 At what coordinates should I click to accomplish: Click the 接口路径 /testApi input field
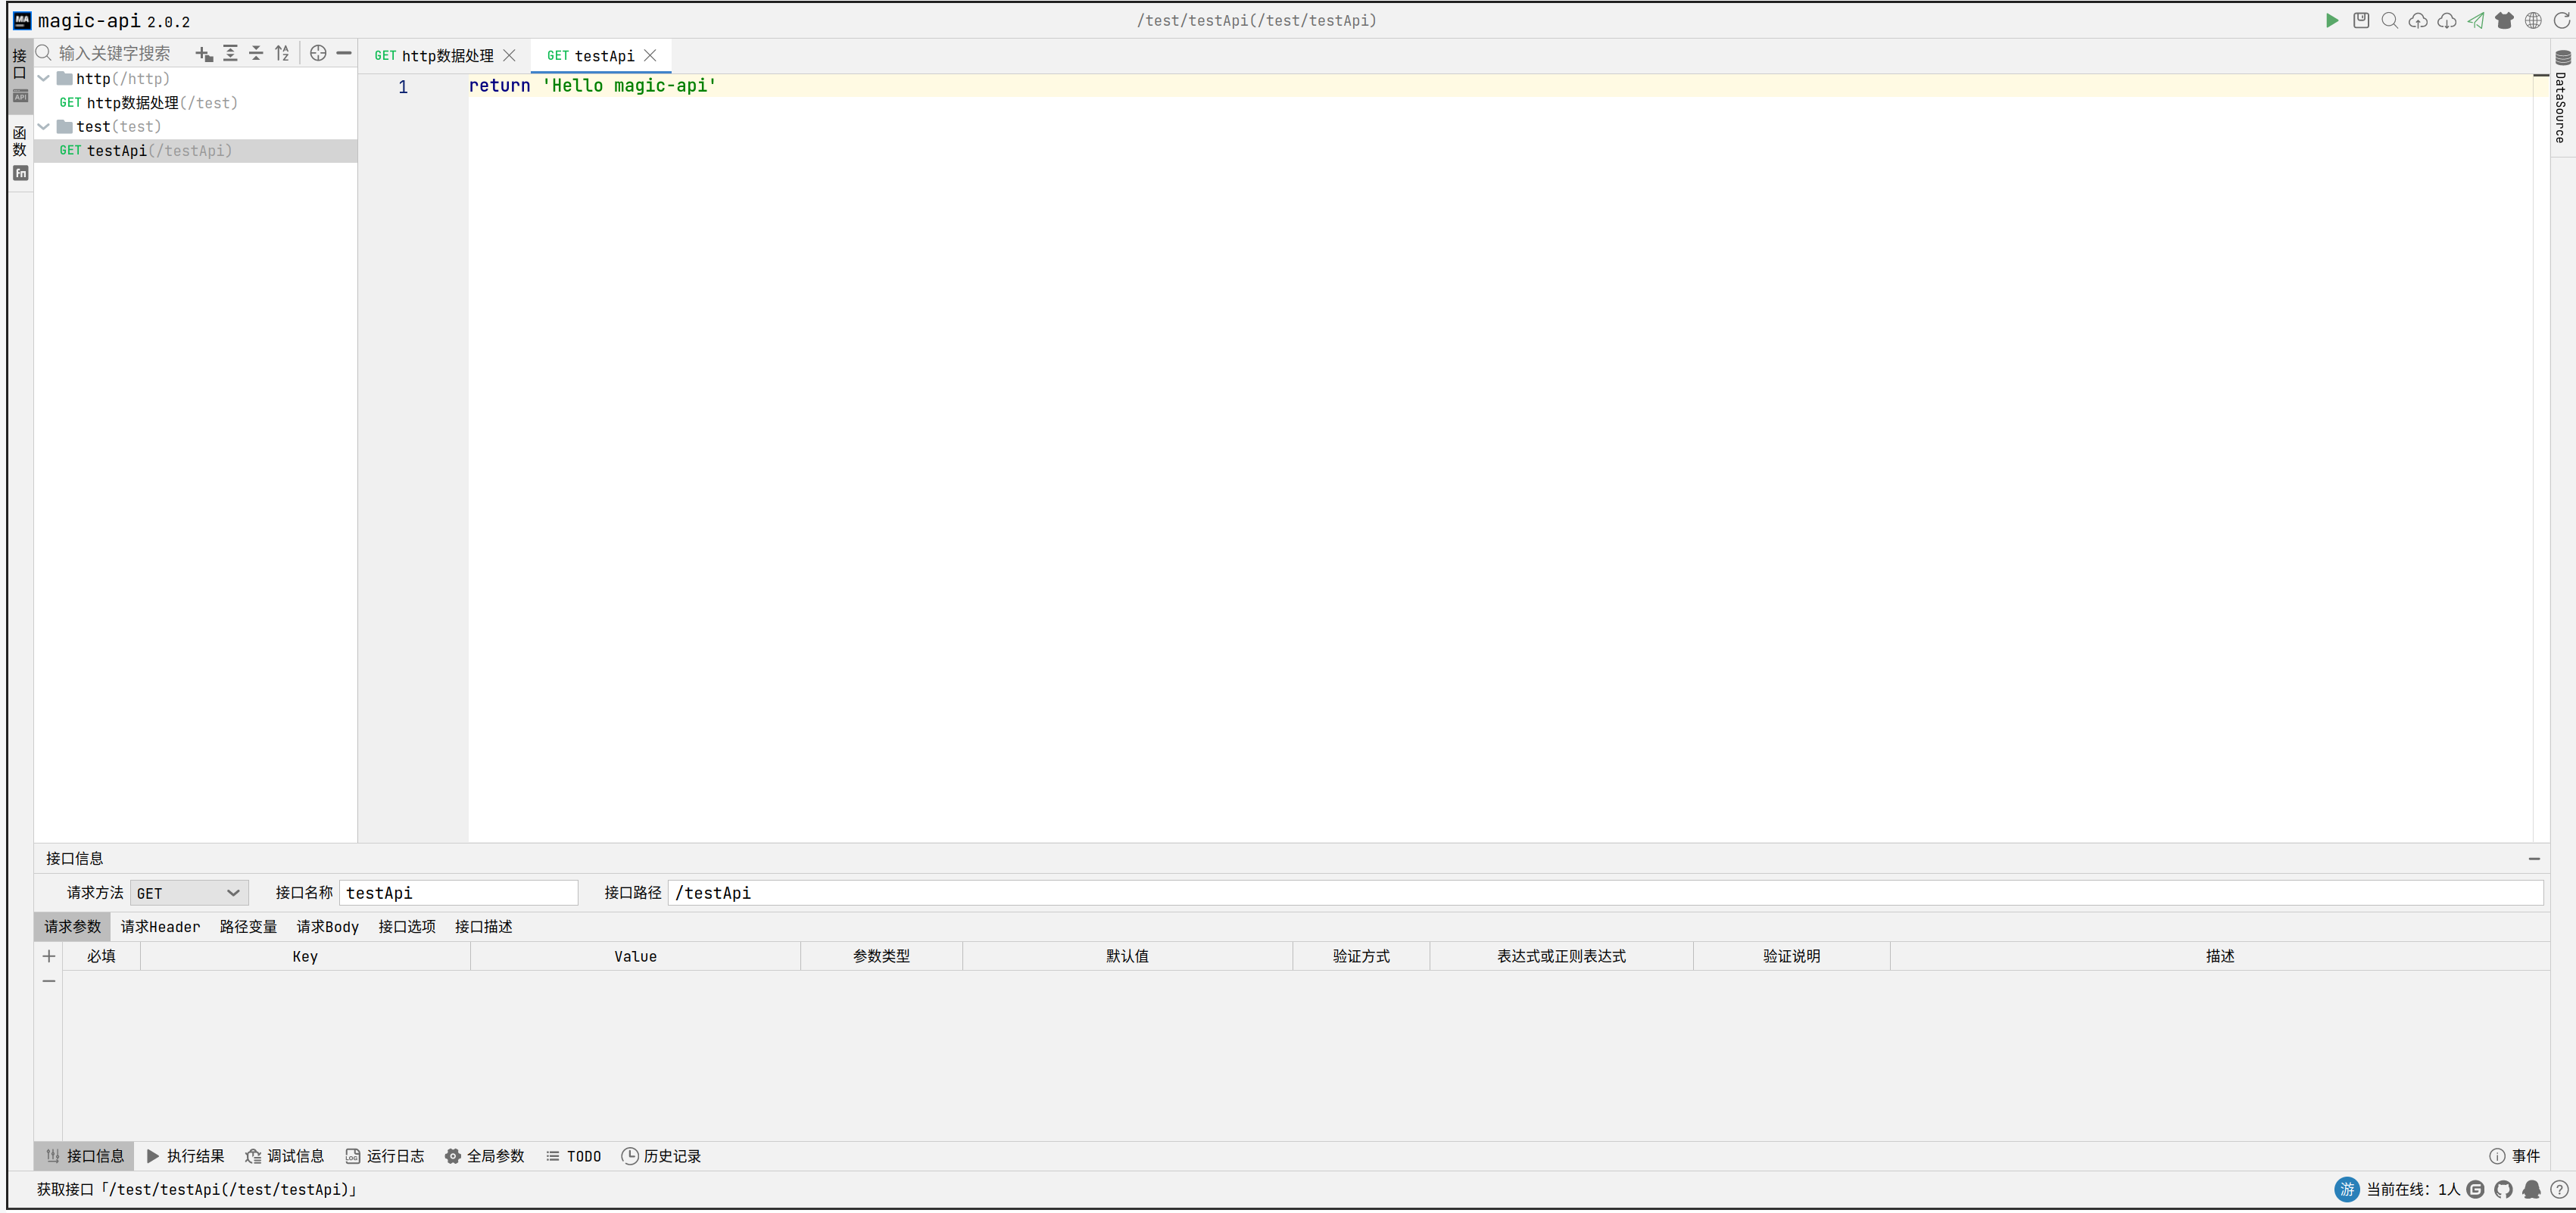[x=1606, y=893]
